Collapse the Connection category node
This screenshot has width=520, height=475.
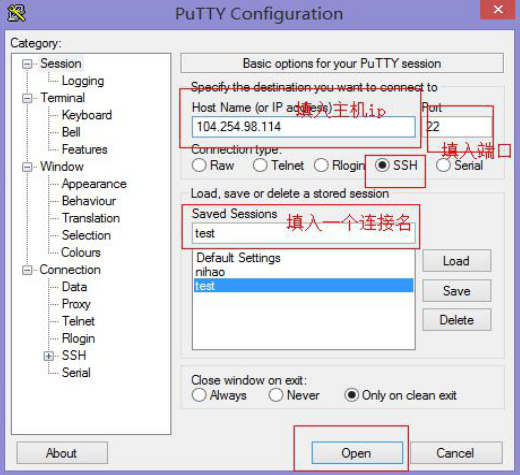(27, 270)
